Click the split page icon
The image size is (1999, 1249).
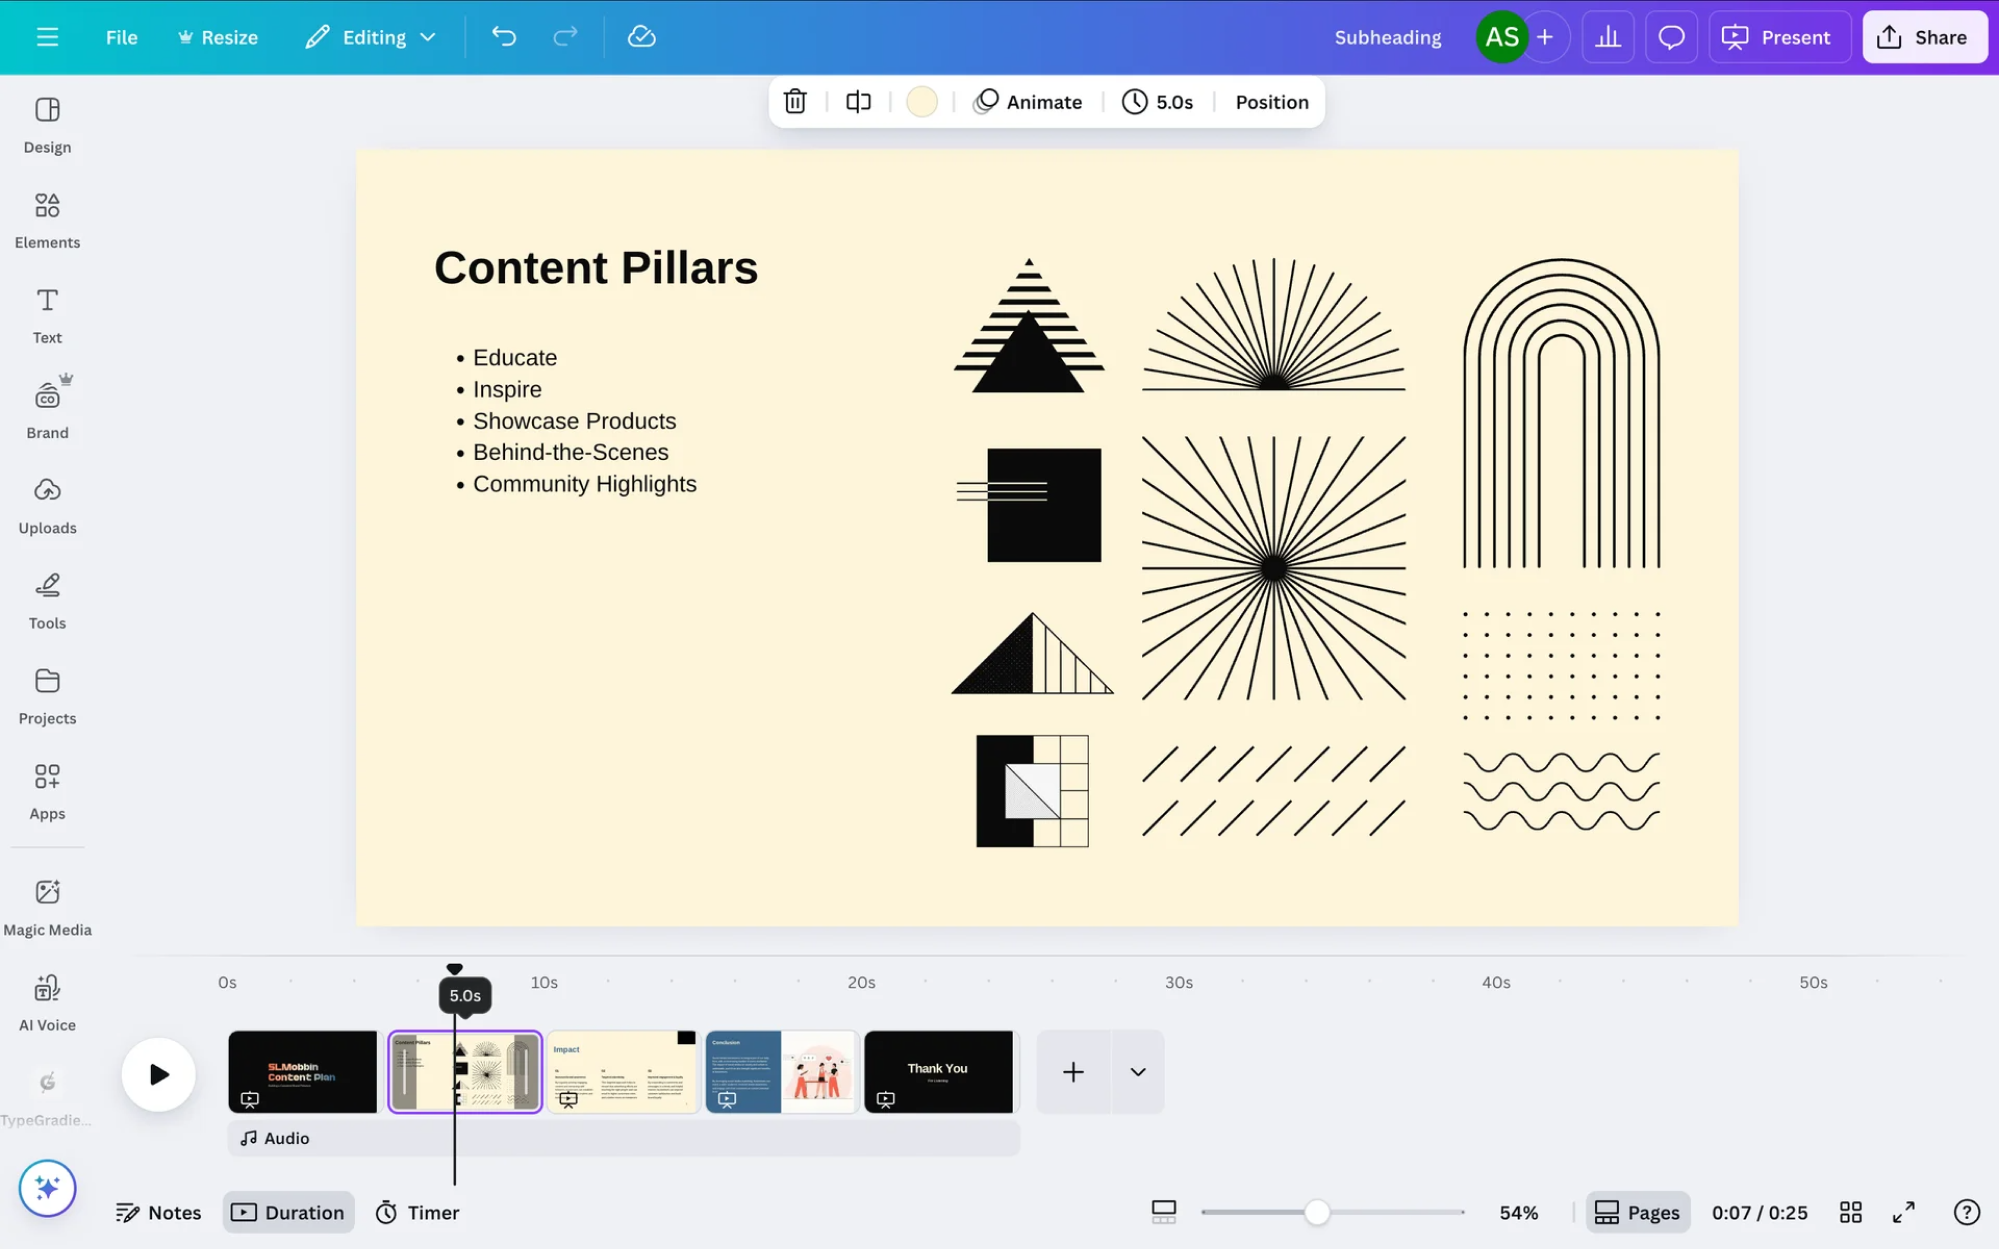coord(858,102)
